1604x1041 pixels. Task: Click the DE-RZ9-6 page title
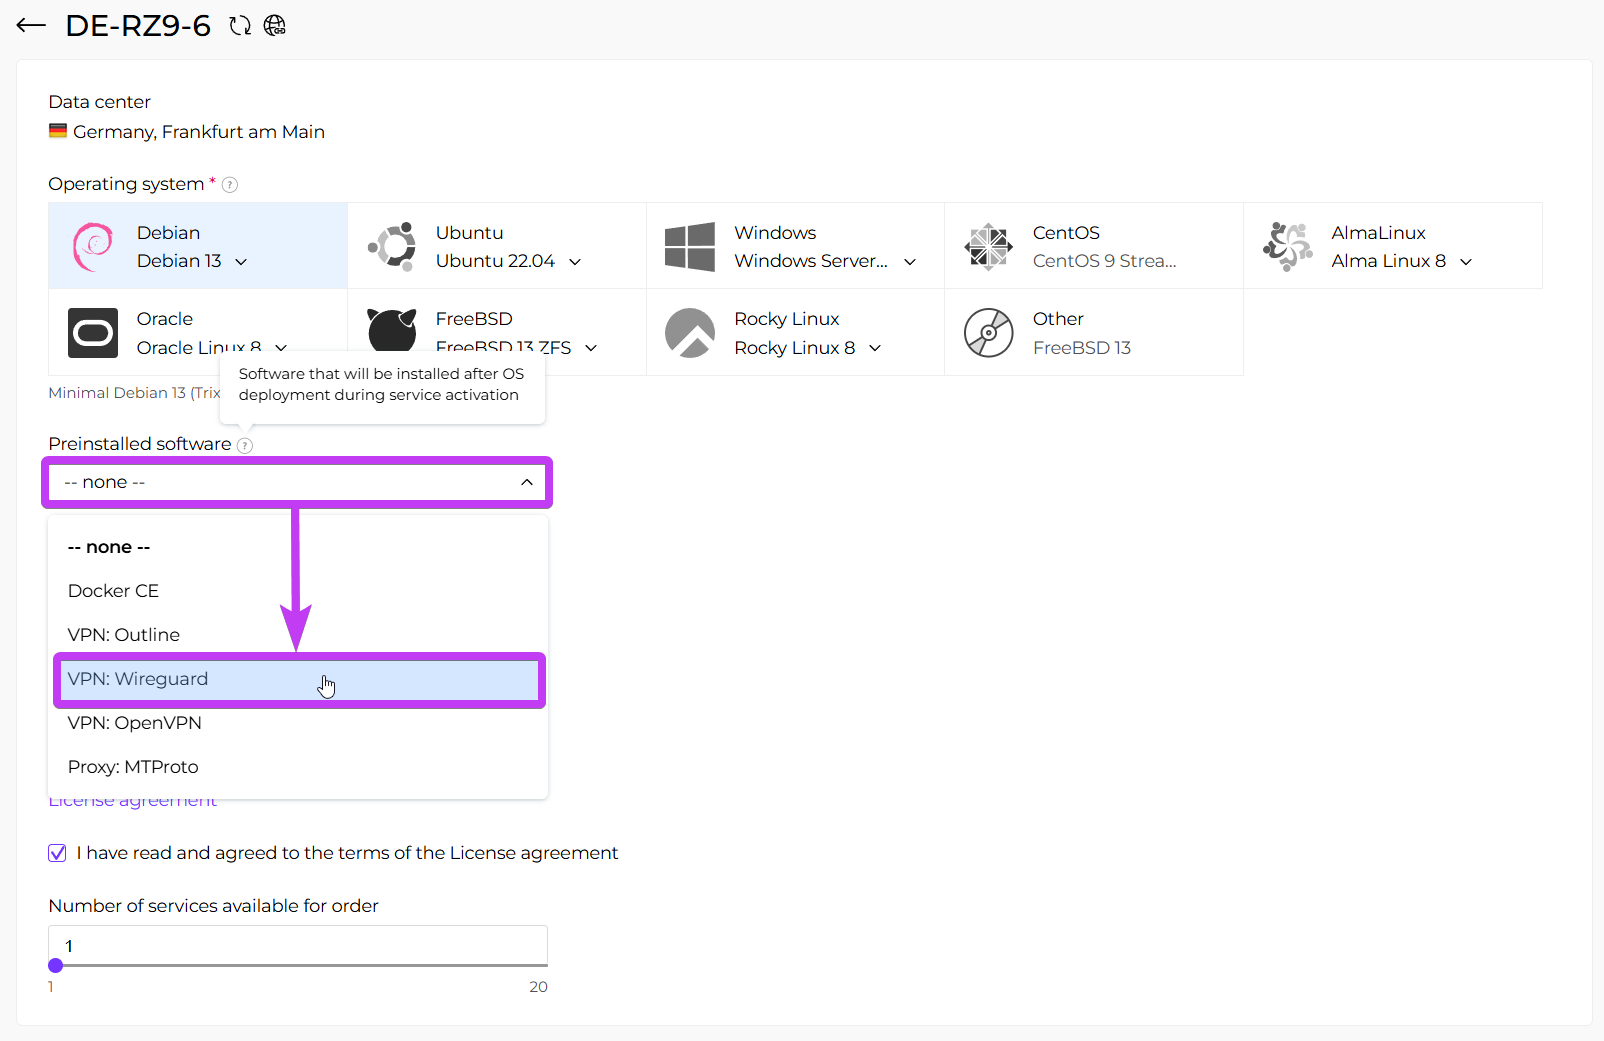tap(138, 26)
